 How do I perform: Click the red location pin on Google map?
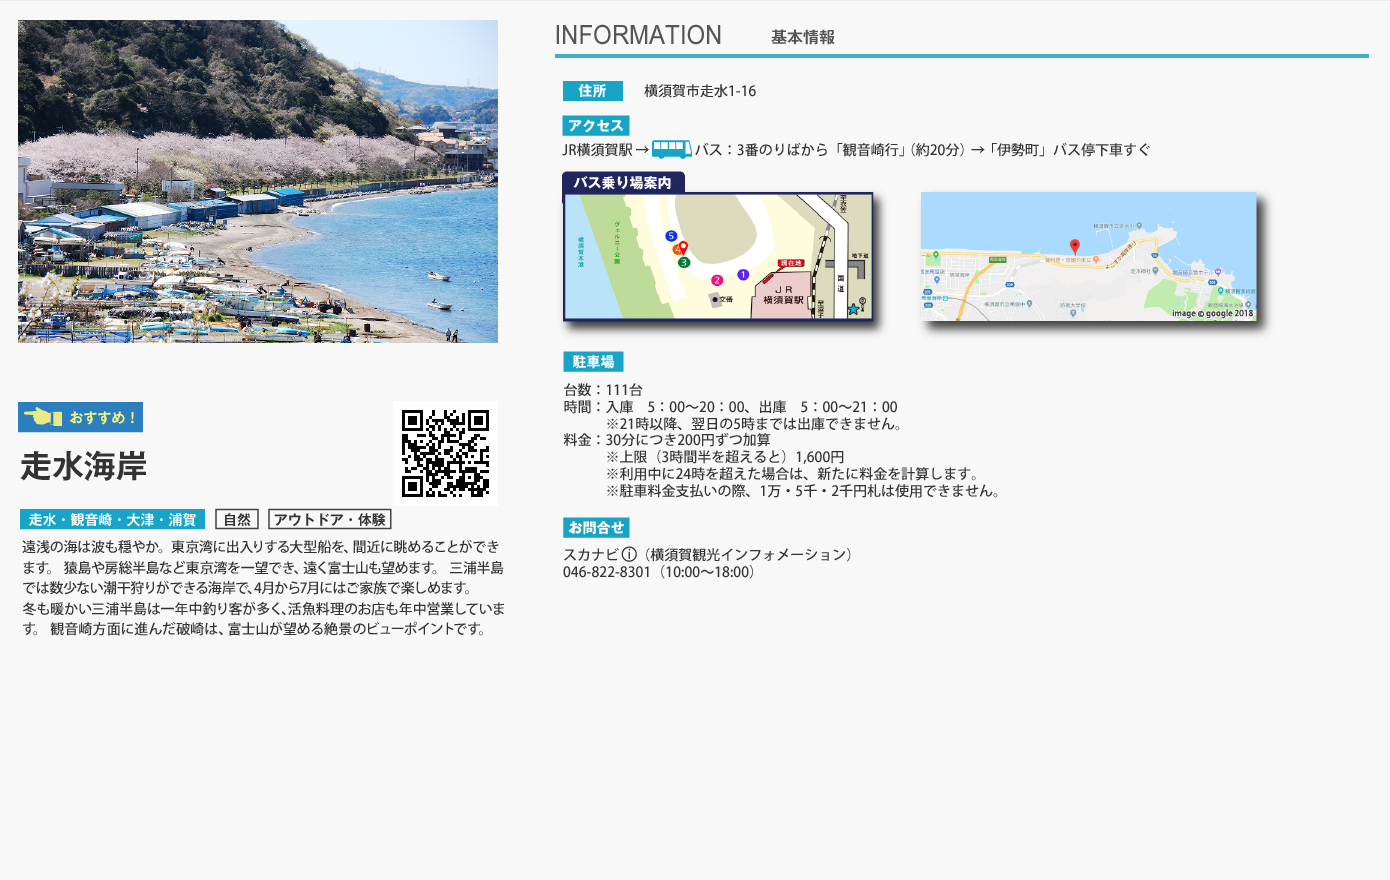pos(1075,246)
